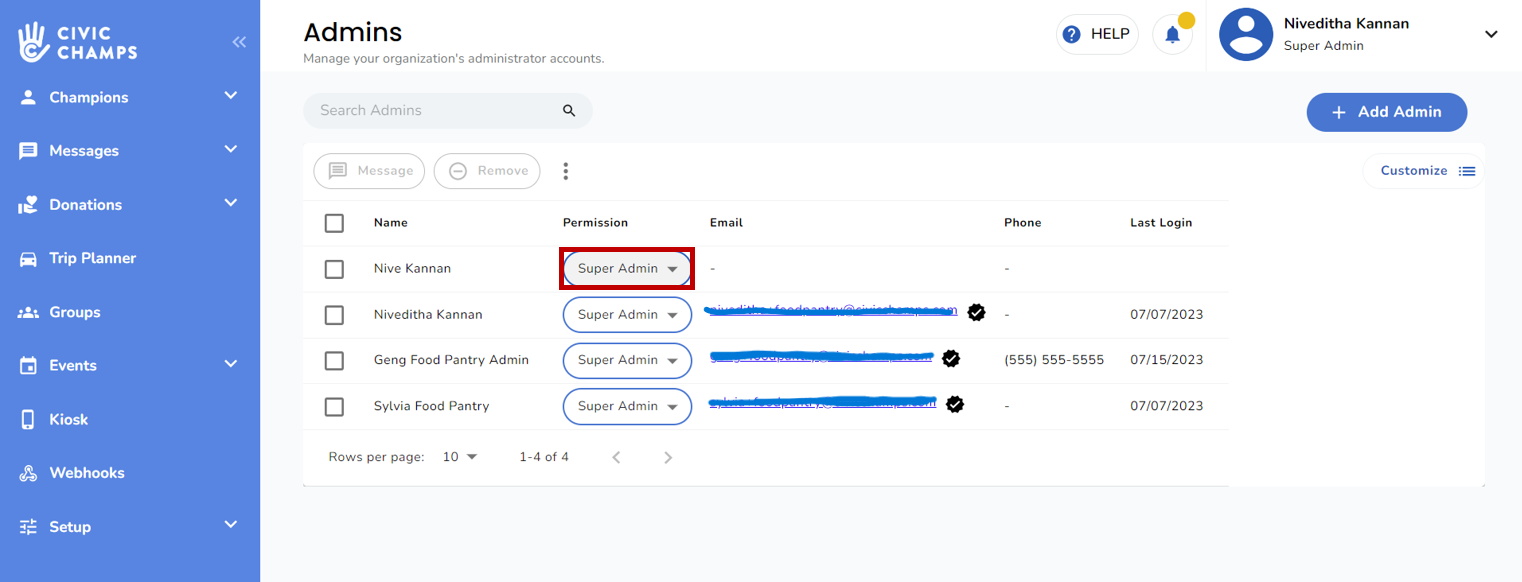
Task: Collapse the sidebar with double-chevron icon
Action: (x=239, y=42)
